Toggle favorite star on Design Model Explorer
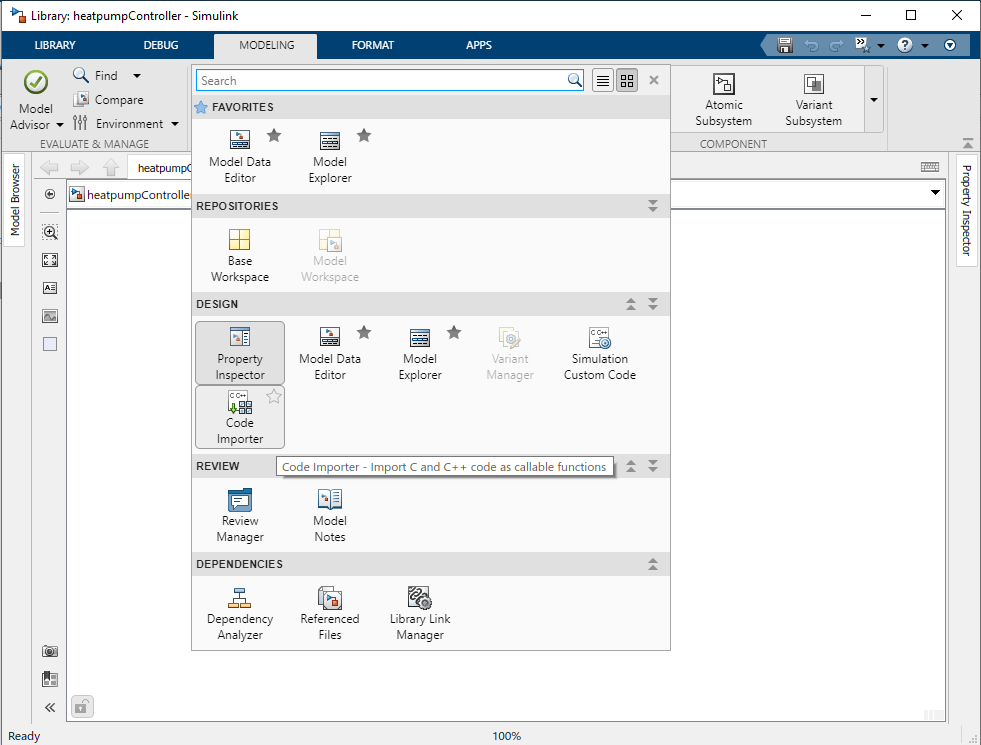Image resolution: width=981 pixels, height=745 pixels. pos(454,332)
